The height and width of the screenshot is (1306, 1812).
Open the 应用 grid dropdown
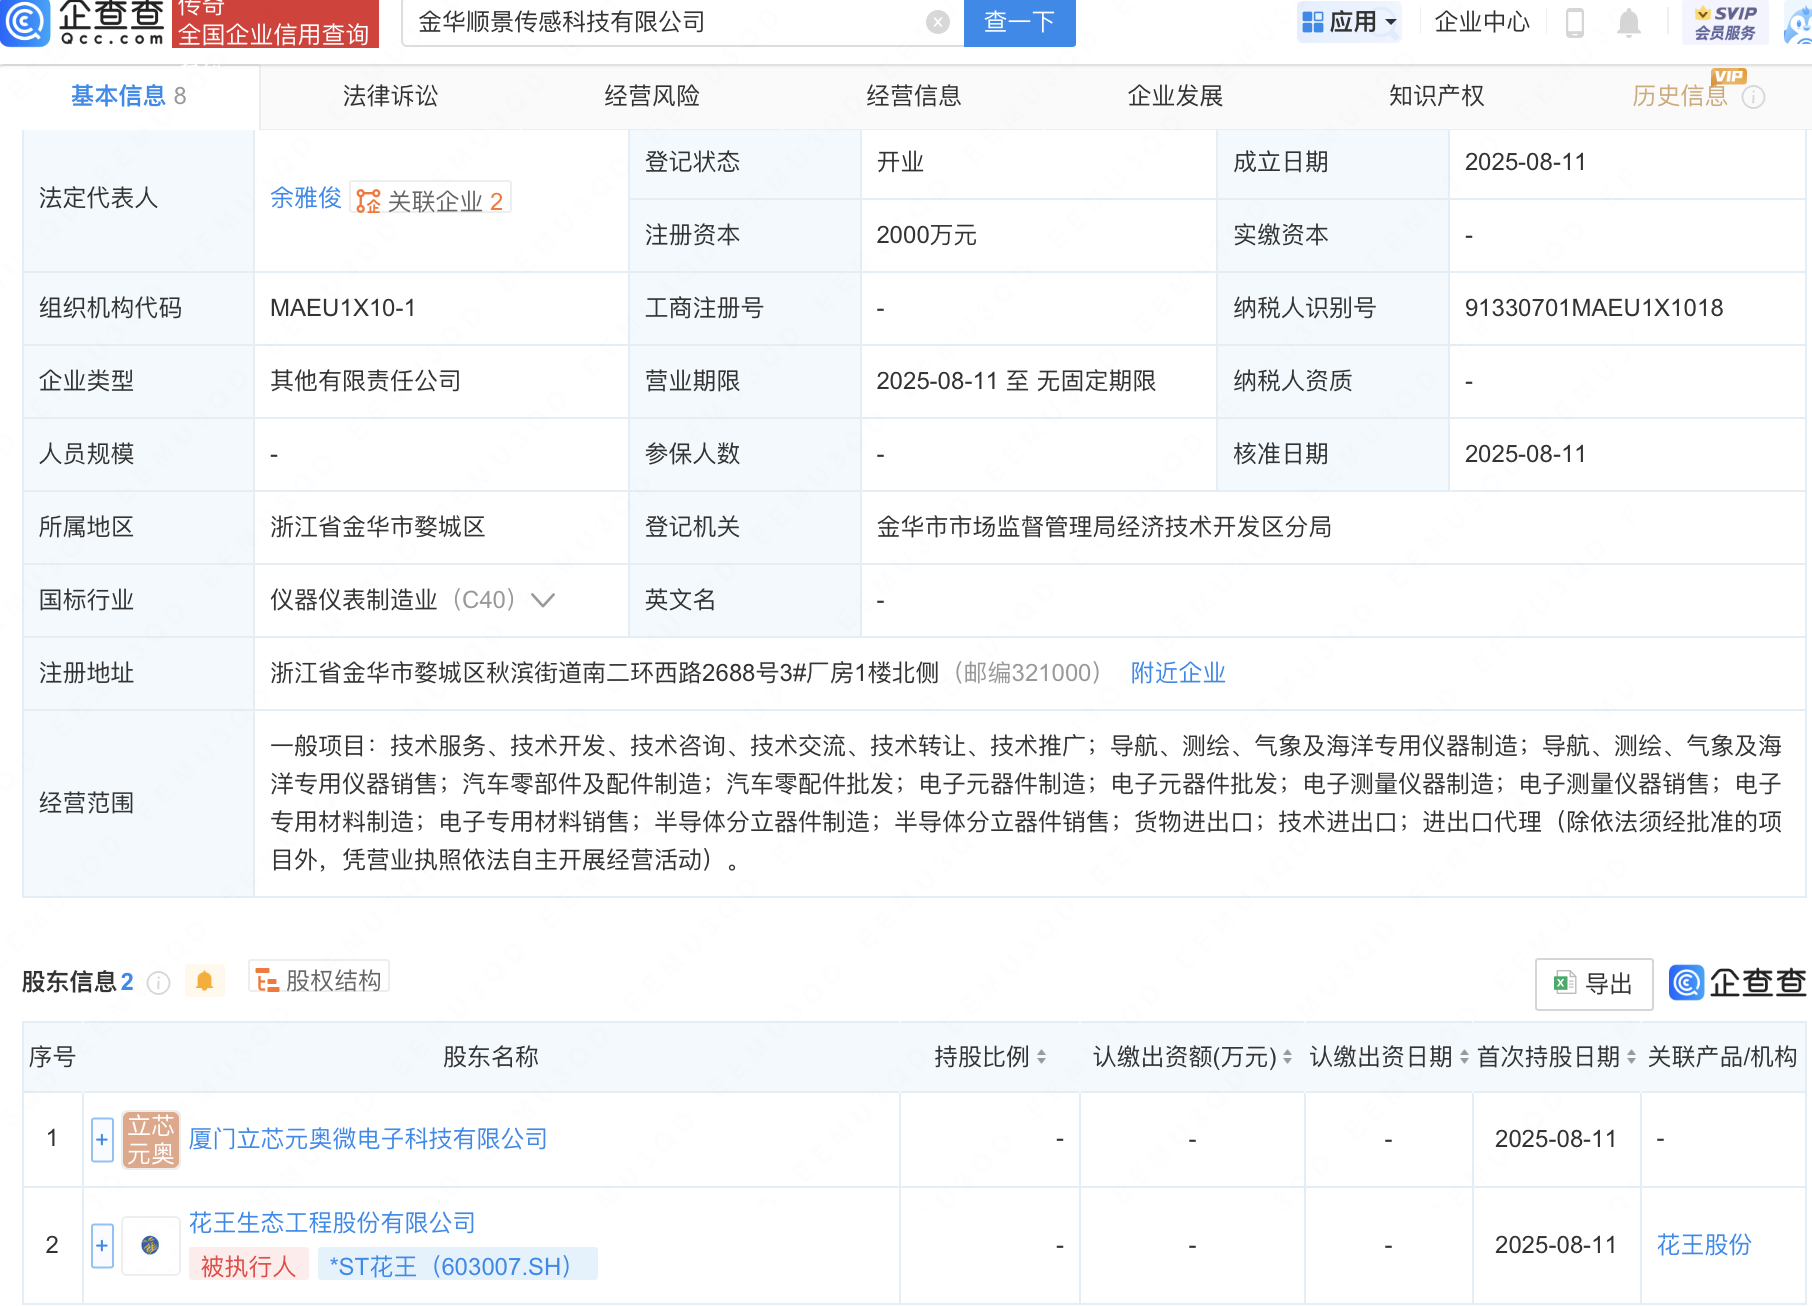1349,22
